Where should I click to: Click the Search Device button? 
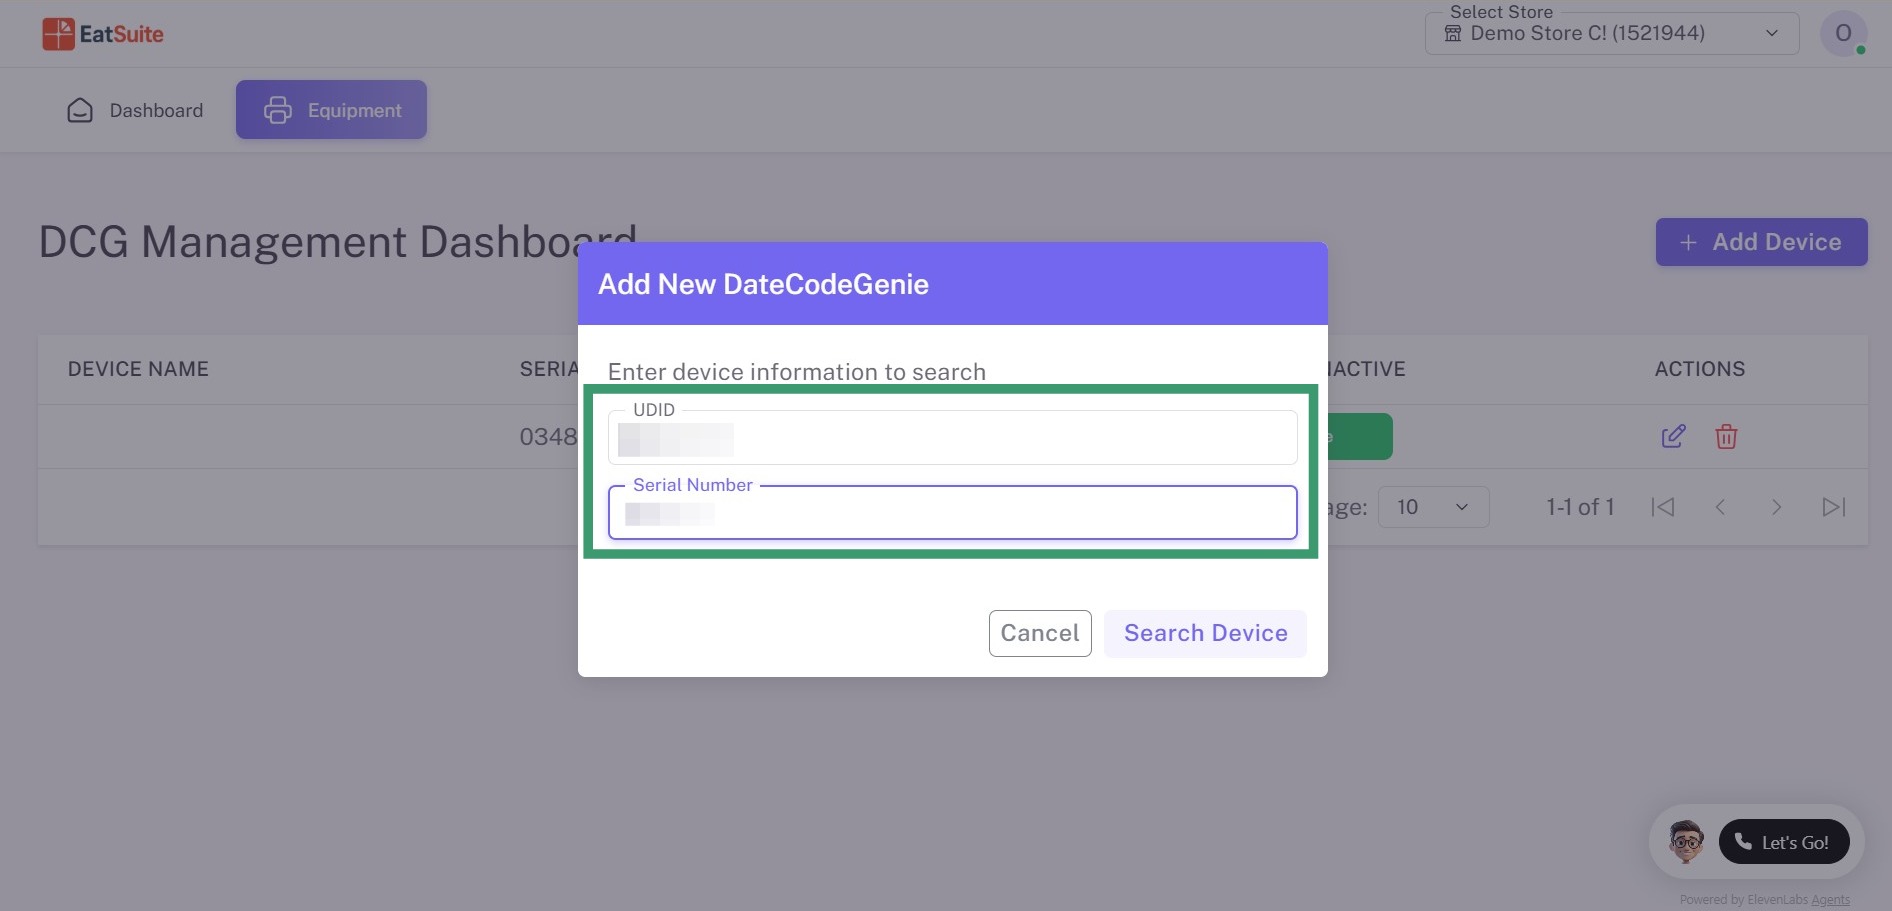[x=1205, y=633]
